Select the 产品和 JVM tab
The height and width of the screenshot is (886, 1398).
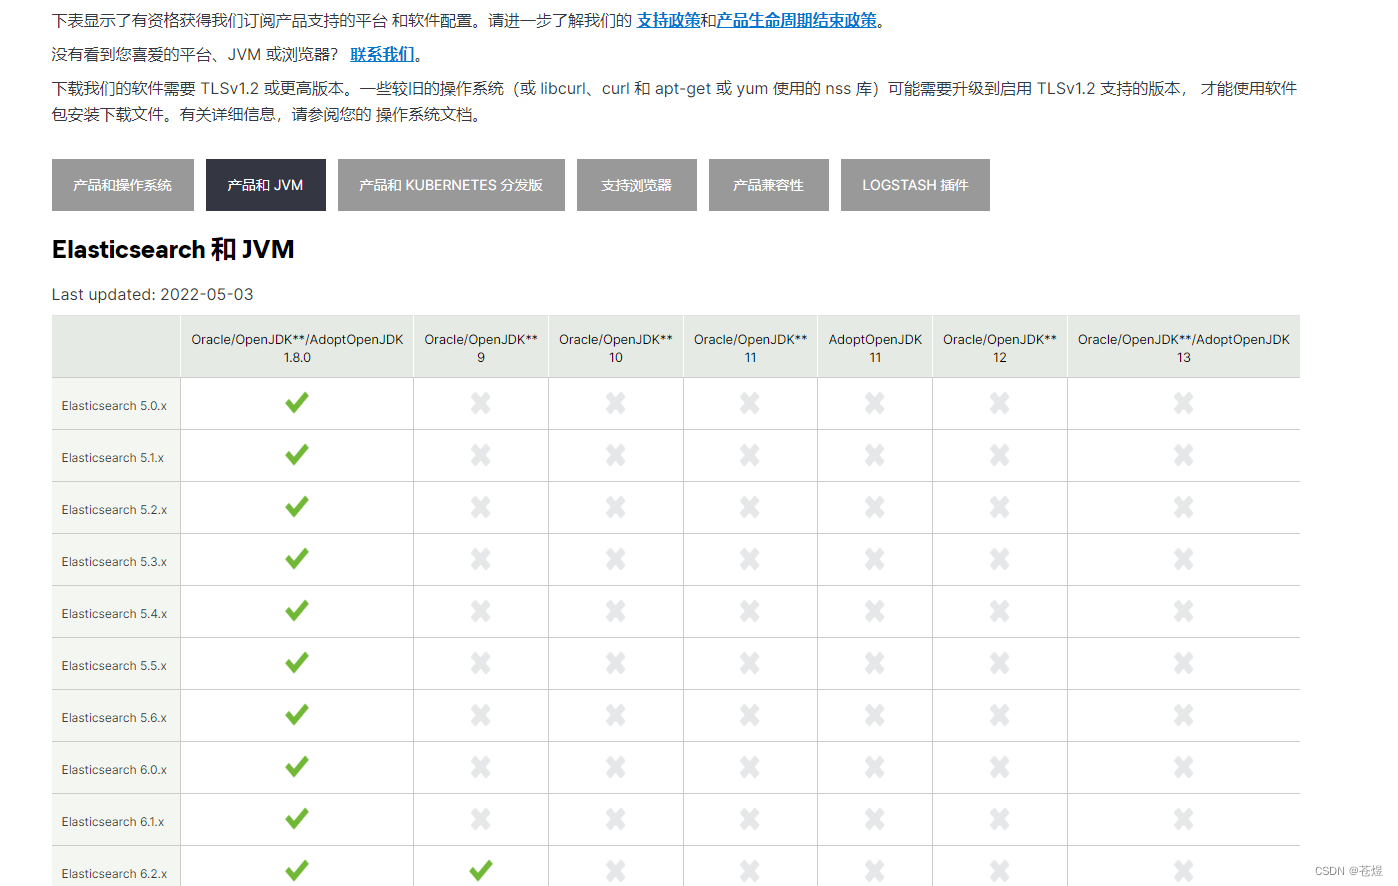(x=266, y=185)
